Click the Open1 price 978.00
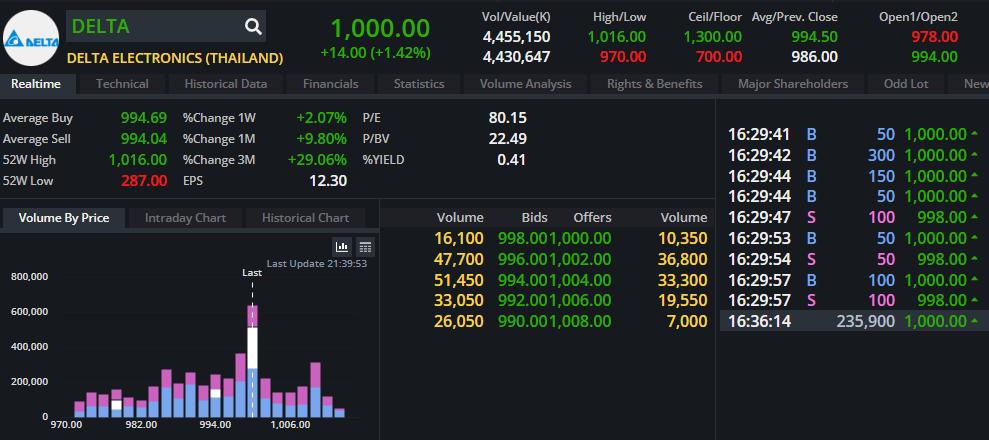 click(x=935, y=37)
